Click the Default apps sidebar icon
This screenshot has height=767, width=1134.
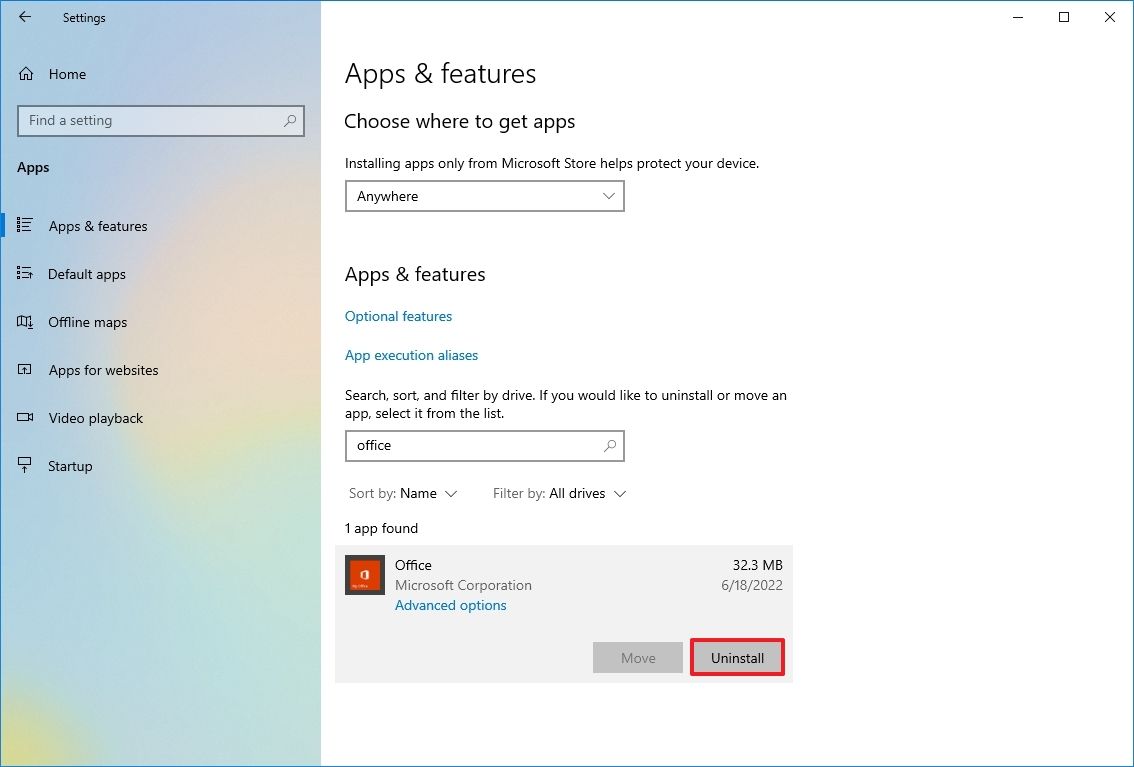(x=26, y=274)
